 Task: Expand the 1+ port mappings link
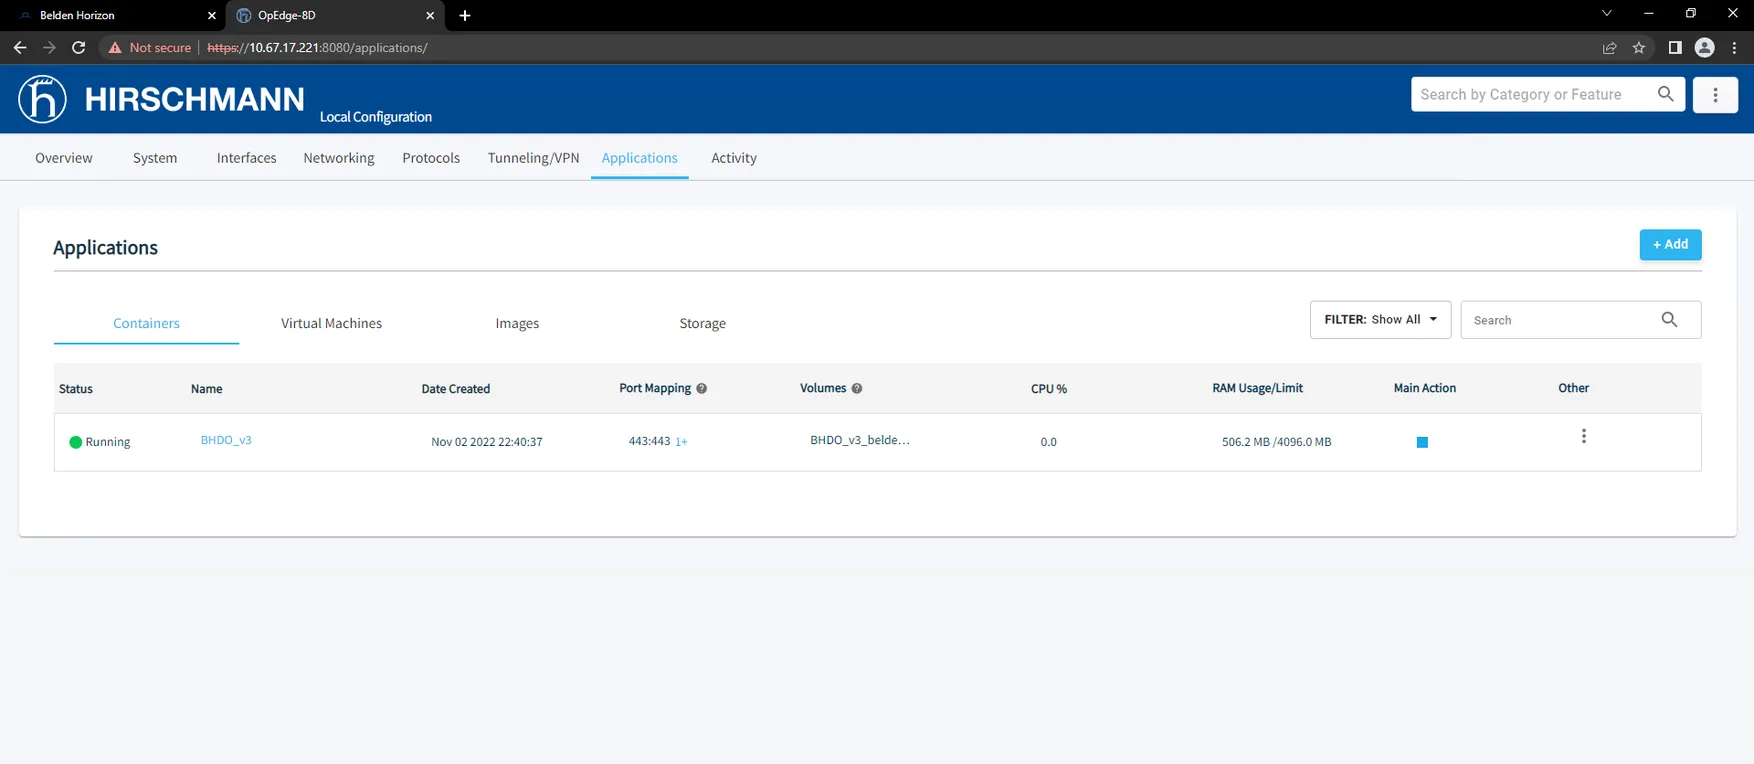tap(681, 442)
